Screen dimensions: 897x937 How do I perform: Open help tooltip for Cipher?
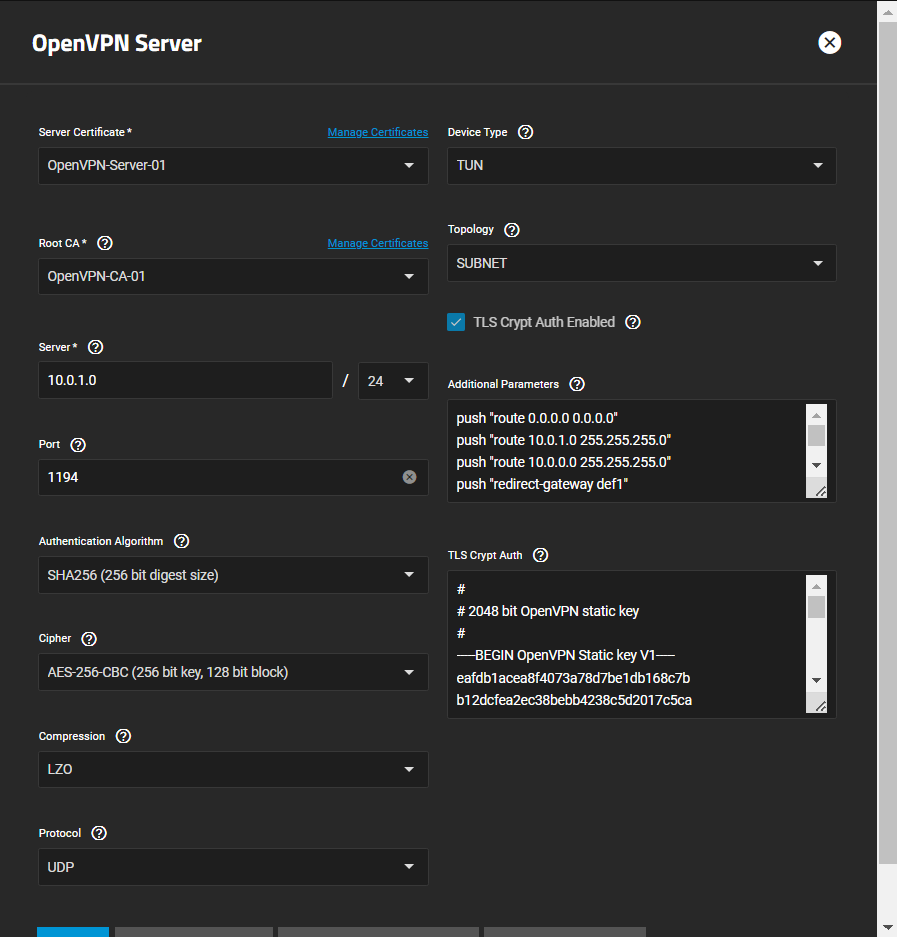pos(89,639)
